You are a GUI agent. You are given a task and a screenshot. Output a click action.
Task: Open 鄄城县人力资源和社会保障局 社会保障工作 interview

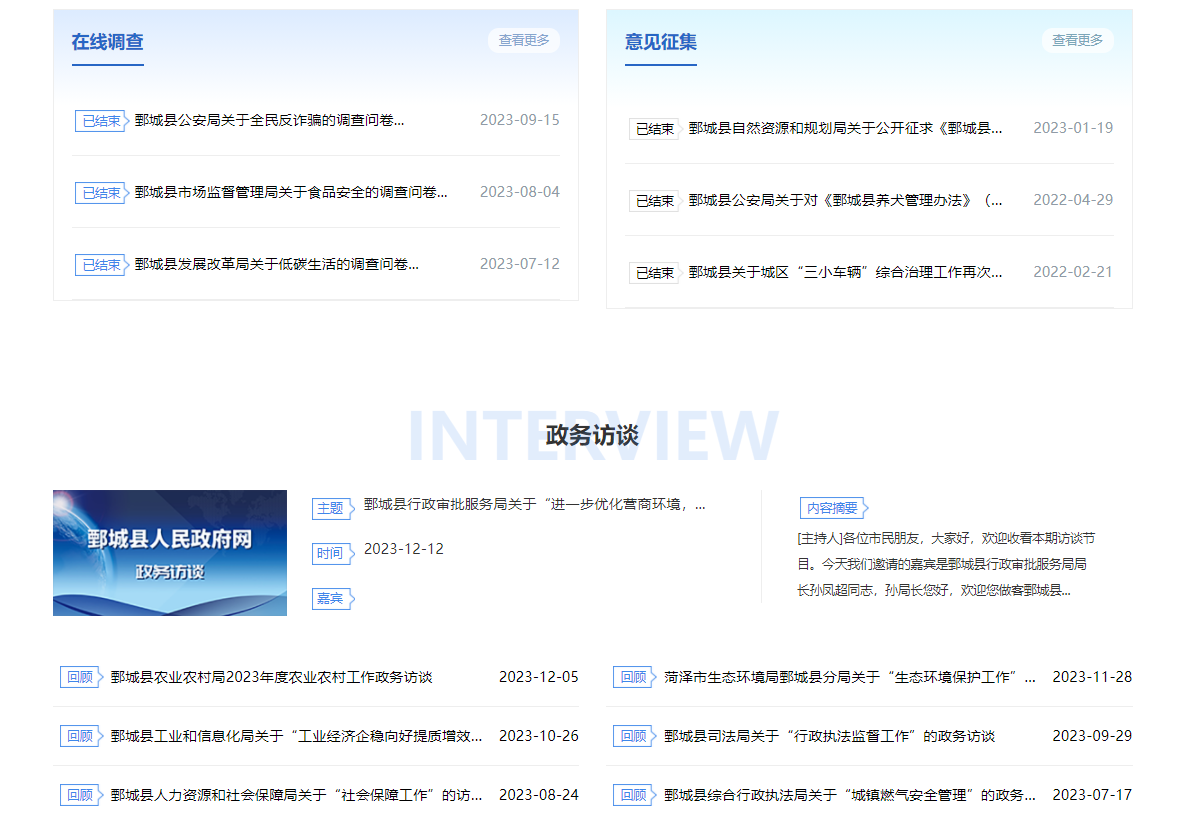pyautogui.click(x=296, y=795)
